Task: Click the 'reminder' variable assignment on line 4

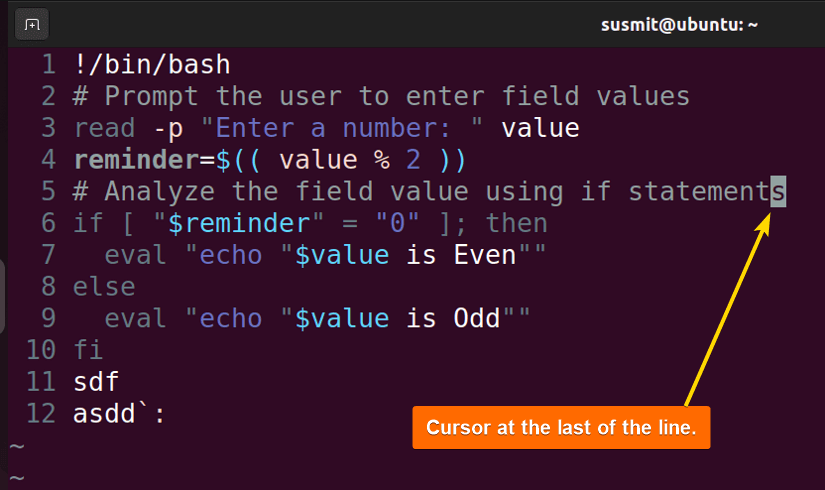Action: (136, 159)
